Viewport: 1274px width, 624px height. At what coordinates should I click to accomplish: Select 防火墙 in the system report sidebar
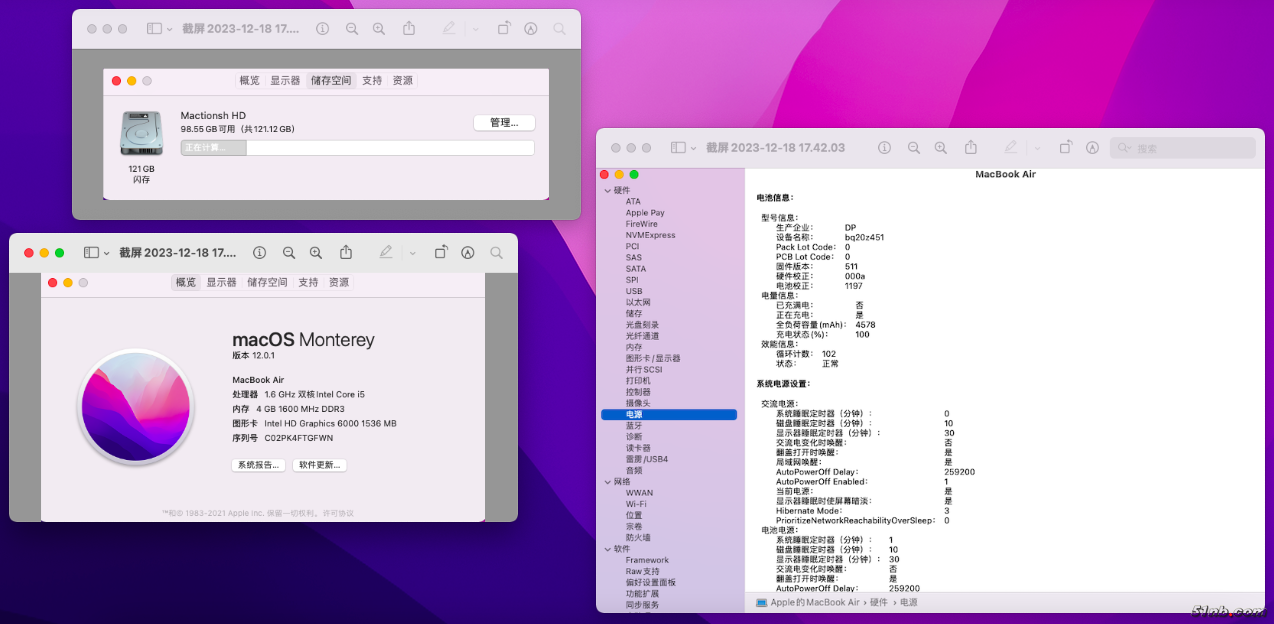638,537
